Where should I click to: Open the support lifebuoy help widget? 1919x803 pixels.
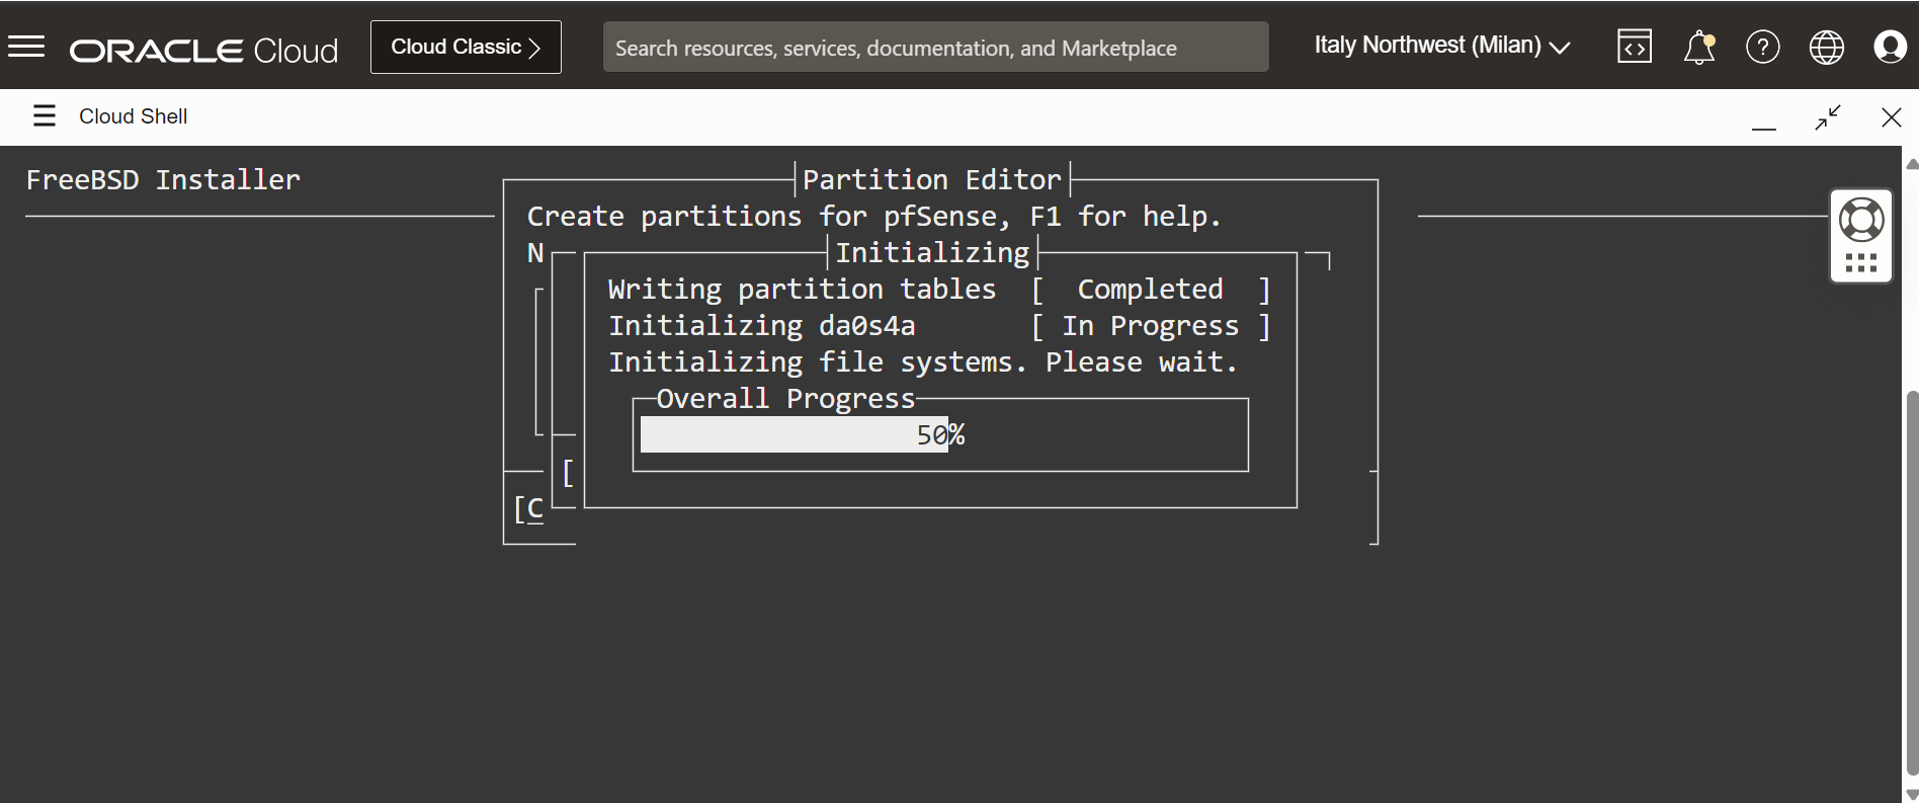tap(1861, 220)
